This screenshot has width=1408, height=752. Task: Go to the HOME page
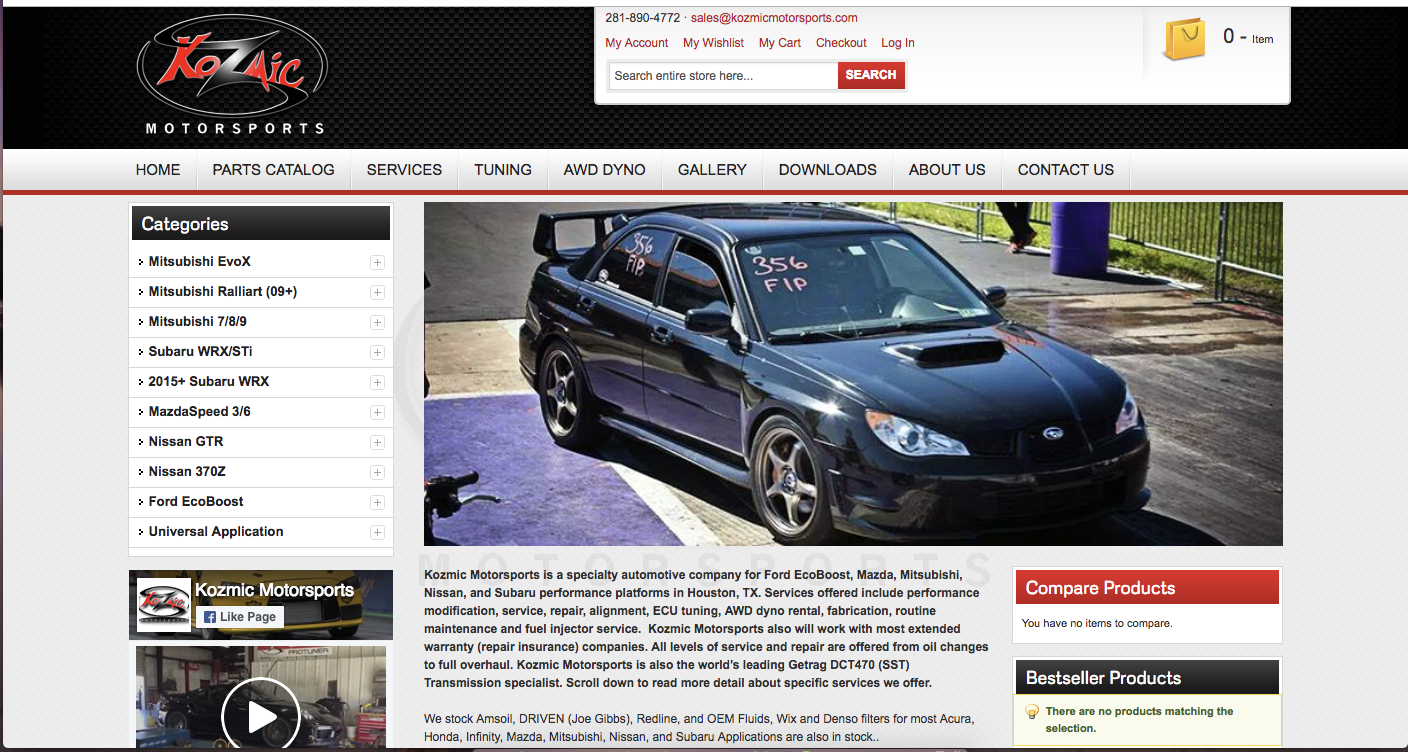(x=158, y=170)
